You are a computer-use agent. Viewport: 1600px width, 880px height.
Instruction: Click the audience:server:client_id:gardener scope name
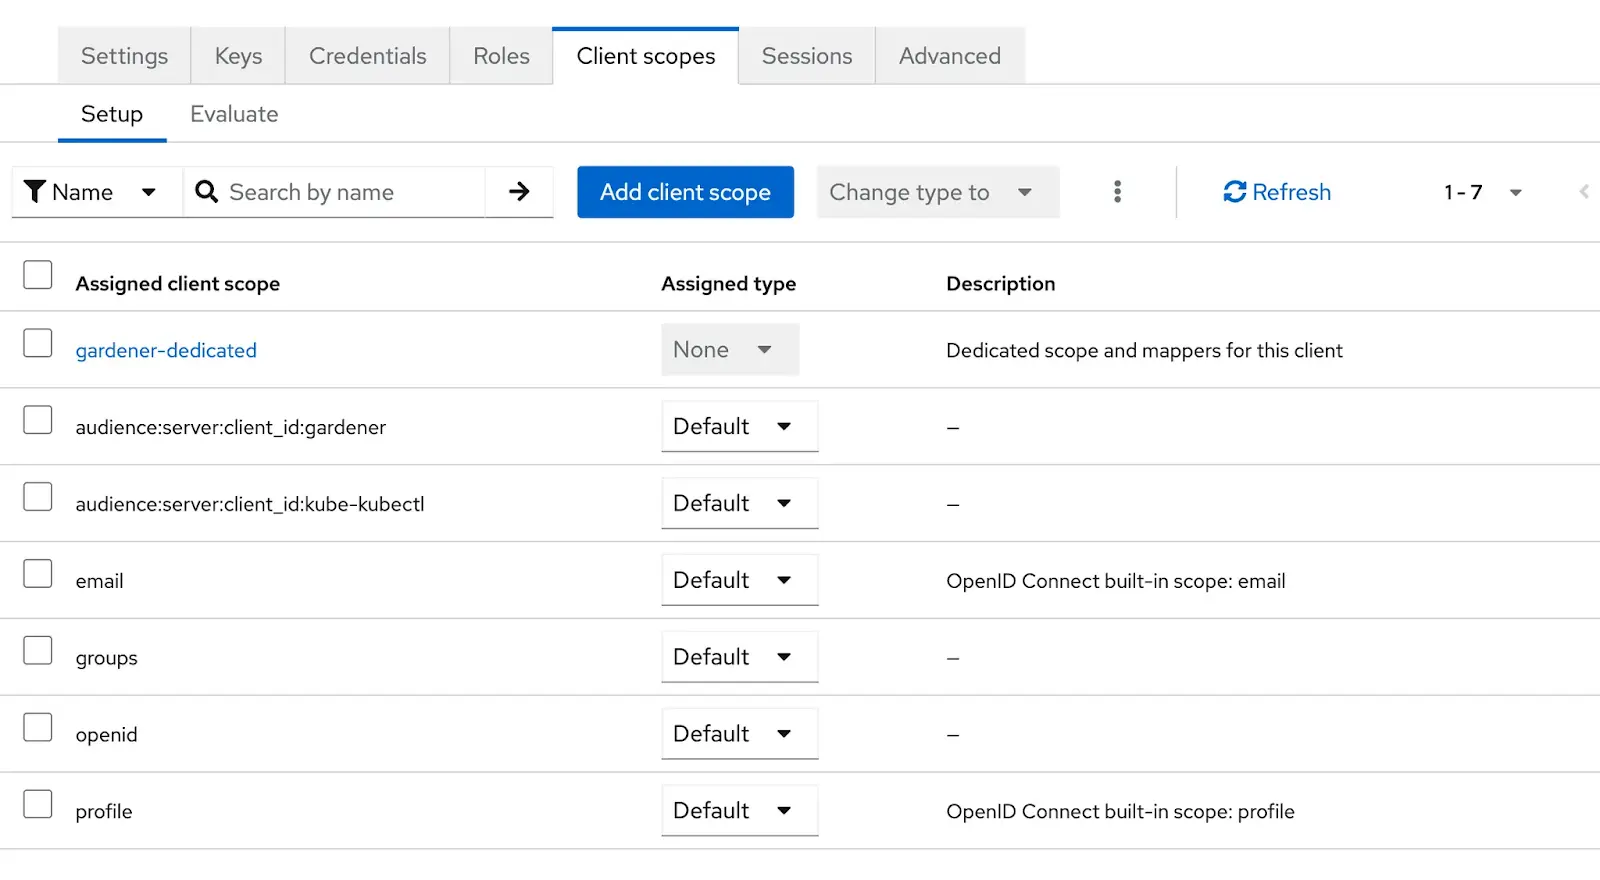[231, 427]
